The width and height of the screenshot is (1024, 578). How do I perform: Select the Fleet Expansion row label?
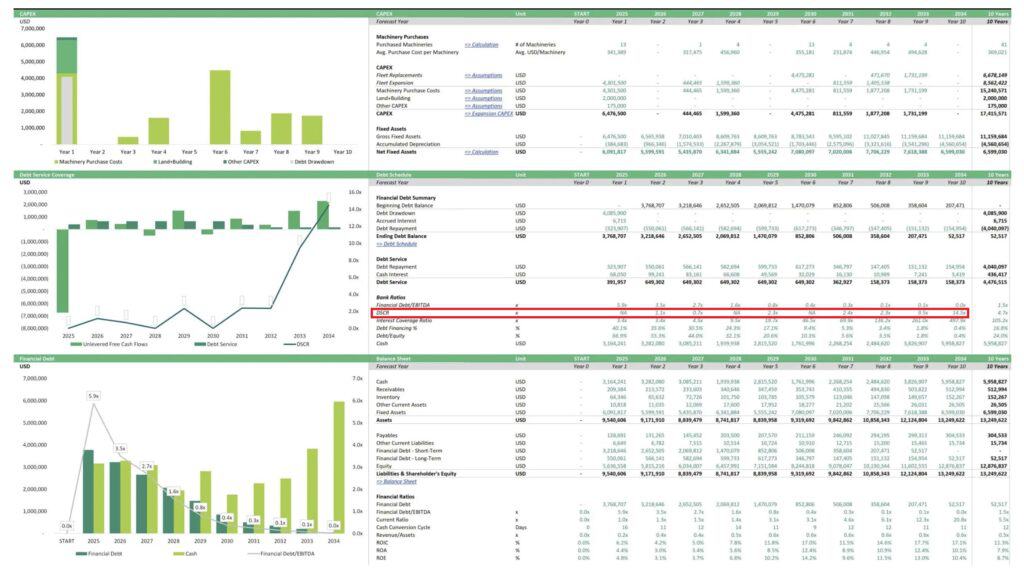(x=394, y=83)
